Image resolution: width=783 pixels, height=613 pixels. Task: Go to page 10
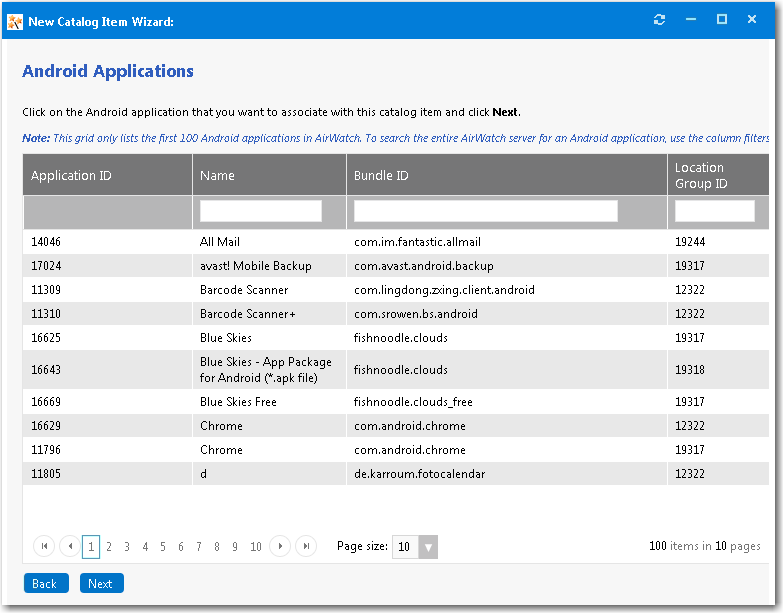point(256,547)
